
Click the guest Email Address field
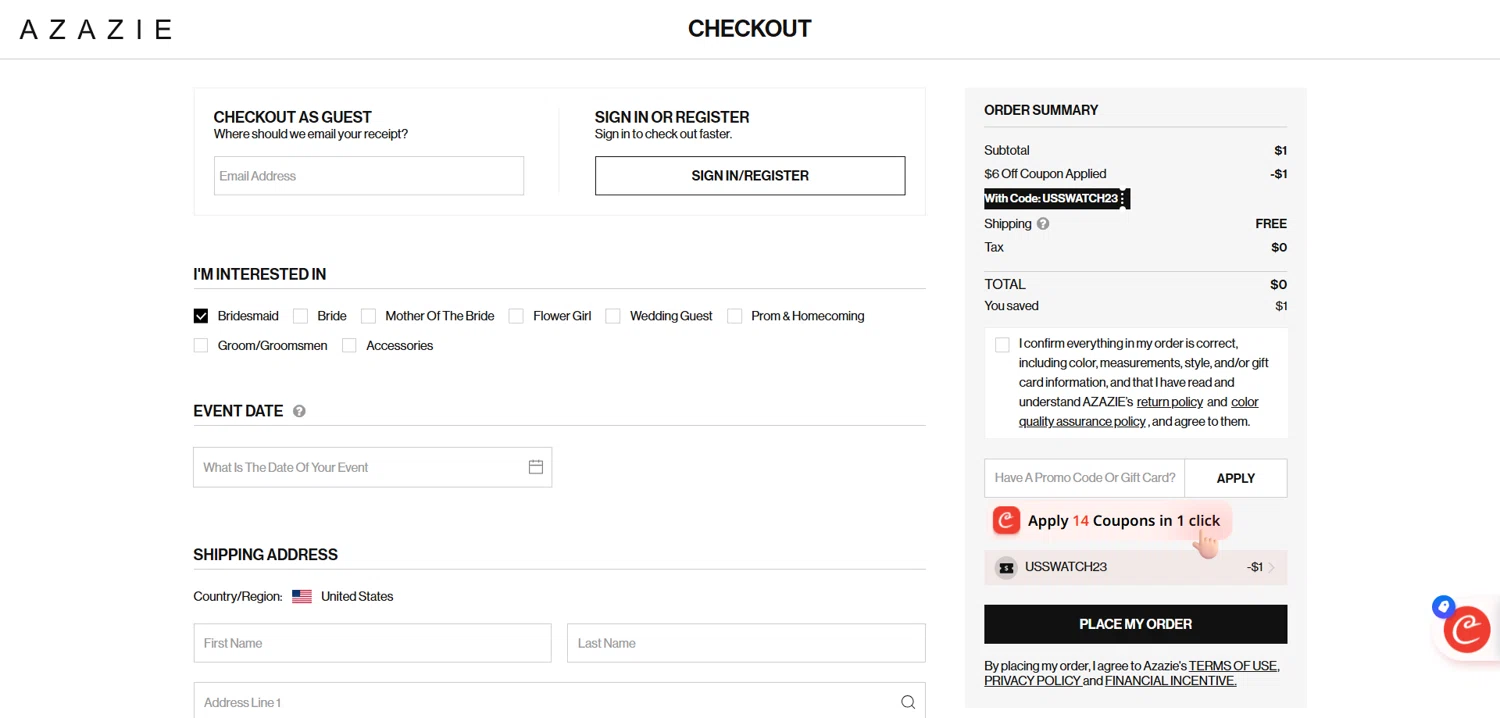coord(368,176)
